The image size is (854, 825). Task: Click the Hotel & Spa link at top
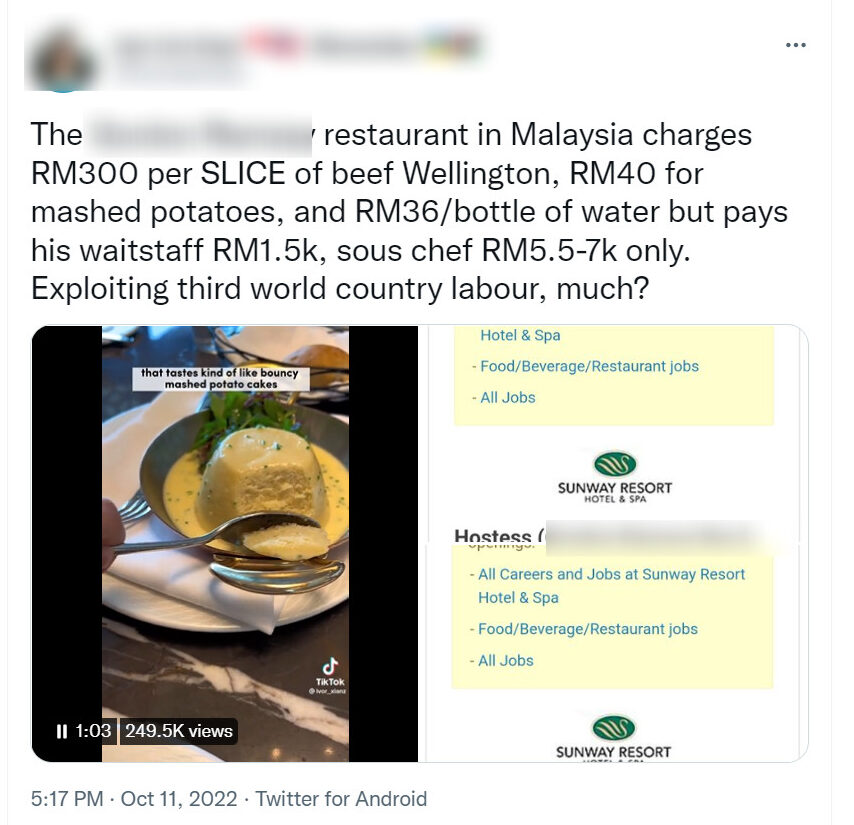(x=520, y=335)
